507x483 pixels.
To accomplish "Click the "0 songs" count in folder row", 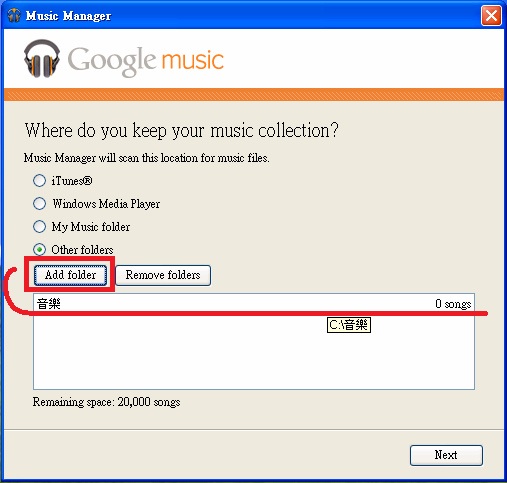I will tap(453, 304).
